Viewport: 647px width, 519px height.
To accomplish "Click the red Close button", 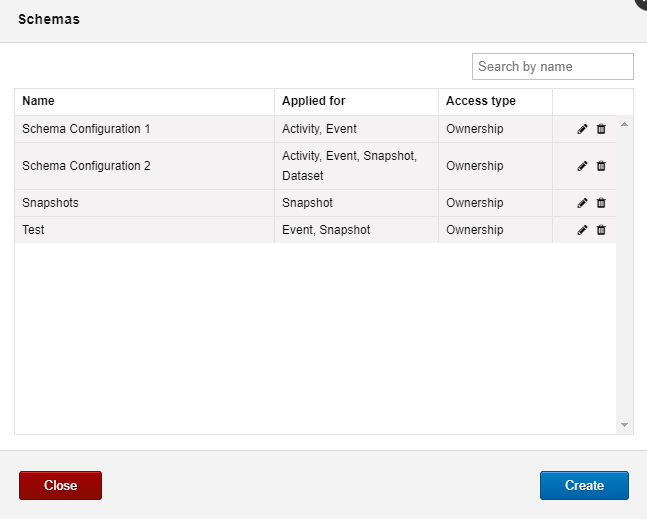I will pyautogui.click(x=60, y=486).
